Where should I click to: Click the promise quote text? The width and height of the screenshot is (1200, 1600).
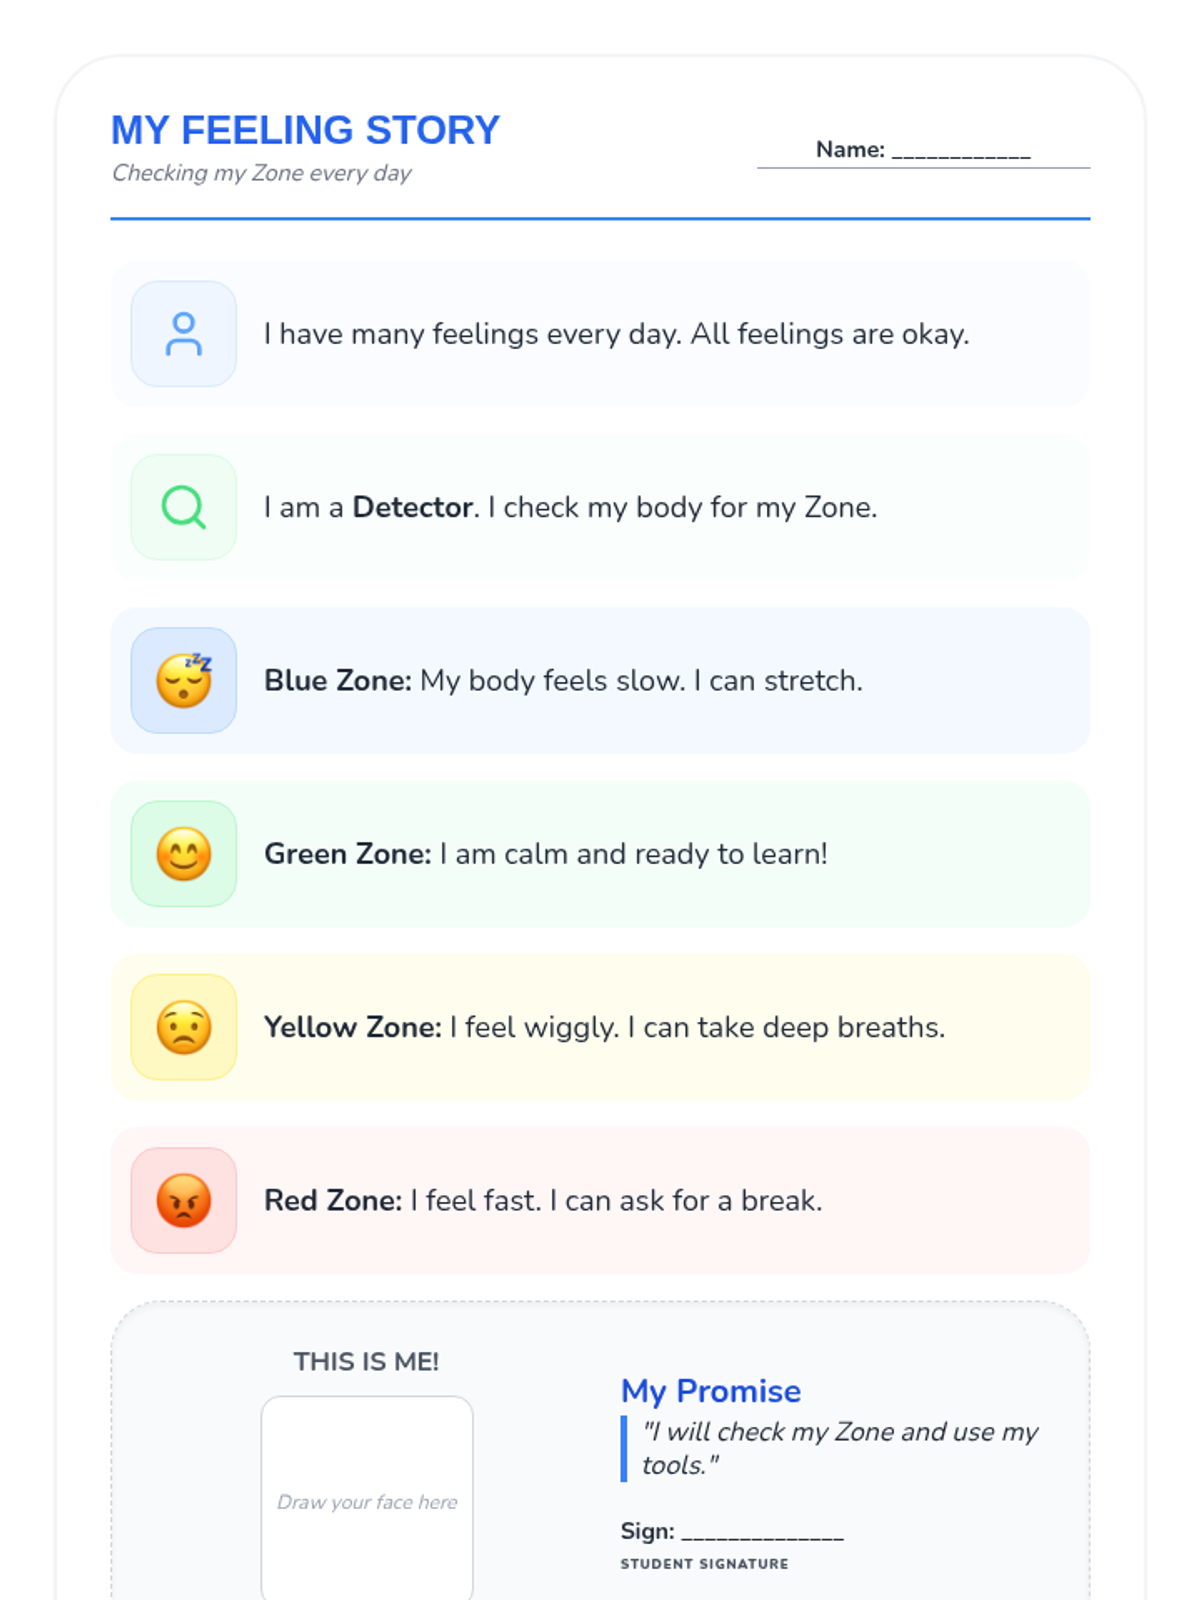tap(838, 1448)
